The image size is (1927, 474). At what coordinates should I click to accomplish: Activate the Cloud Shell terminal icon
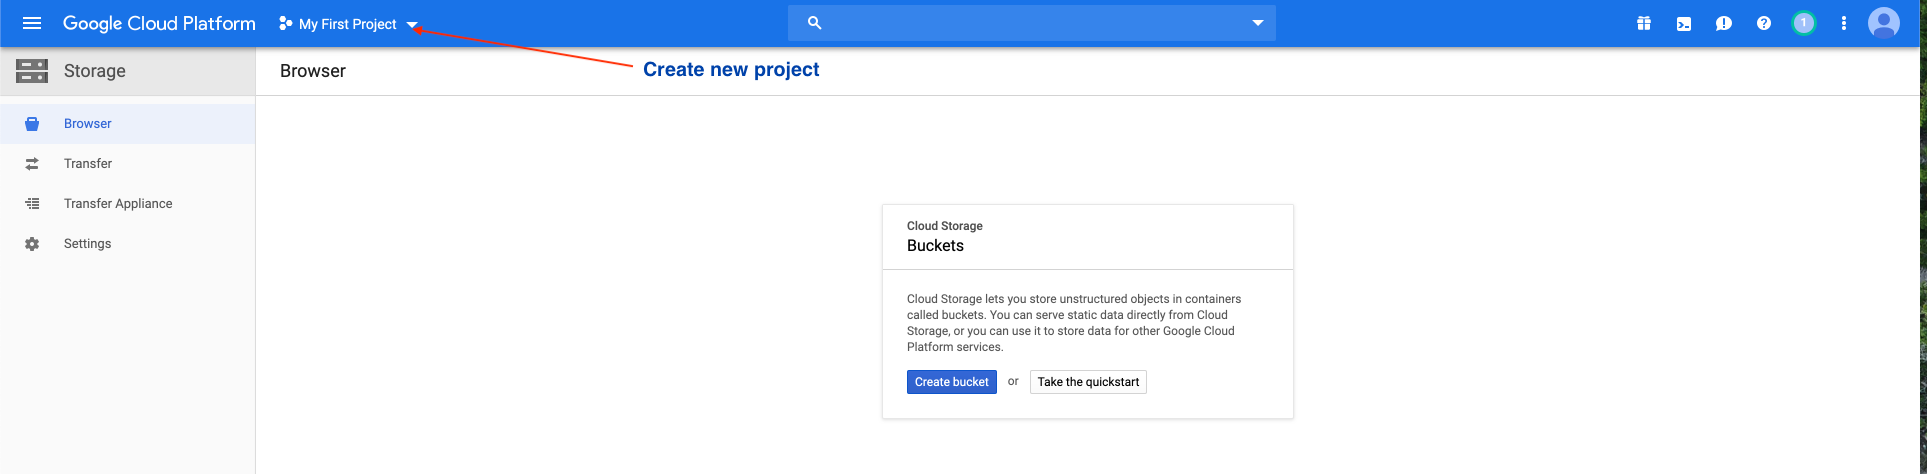coord(1684,23)
